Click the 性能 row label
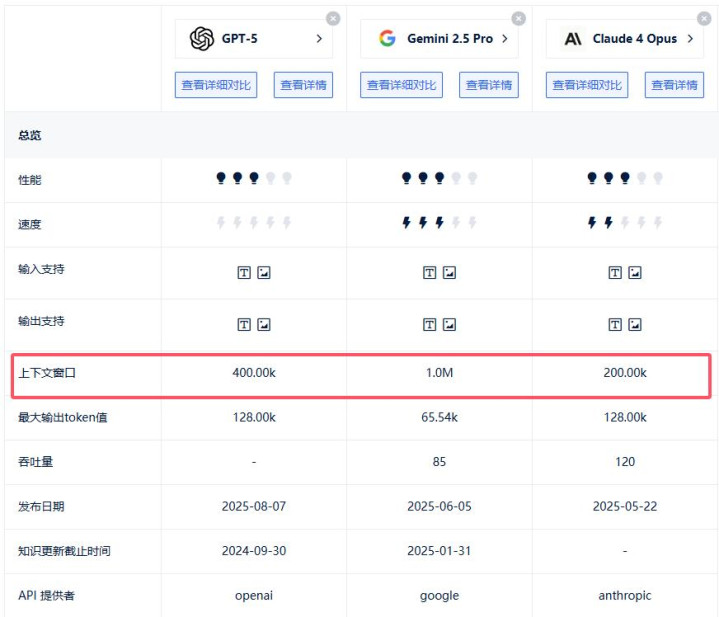Image resolution: width=719 pixels, height=617 pixels. [30, 180]
